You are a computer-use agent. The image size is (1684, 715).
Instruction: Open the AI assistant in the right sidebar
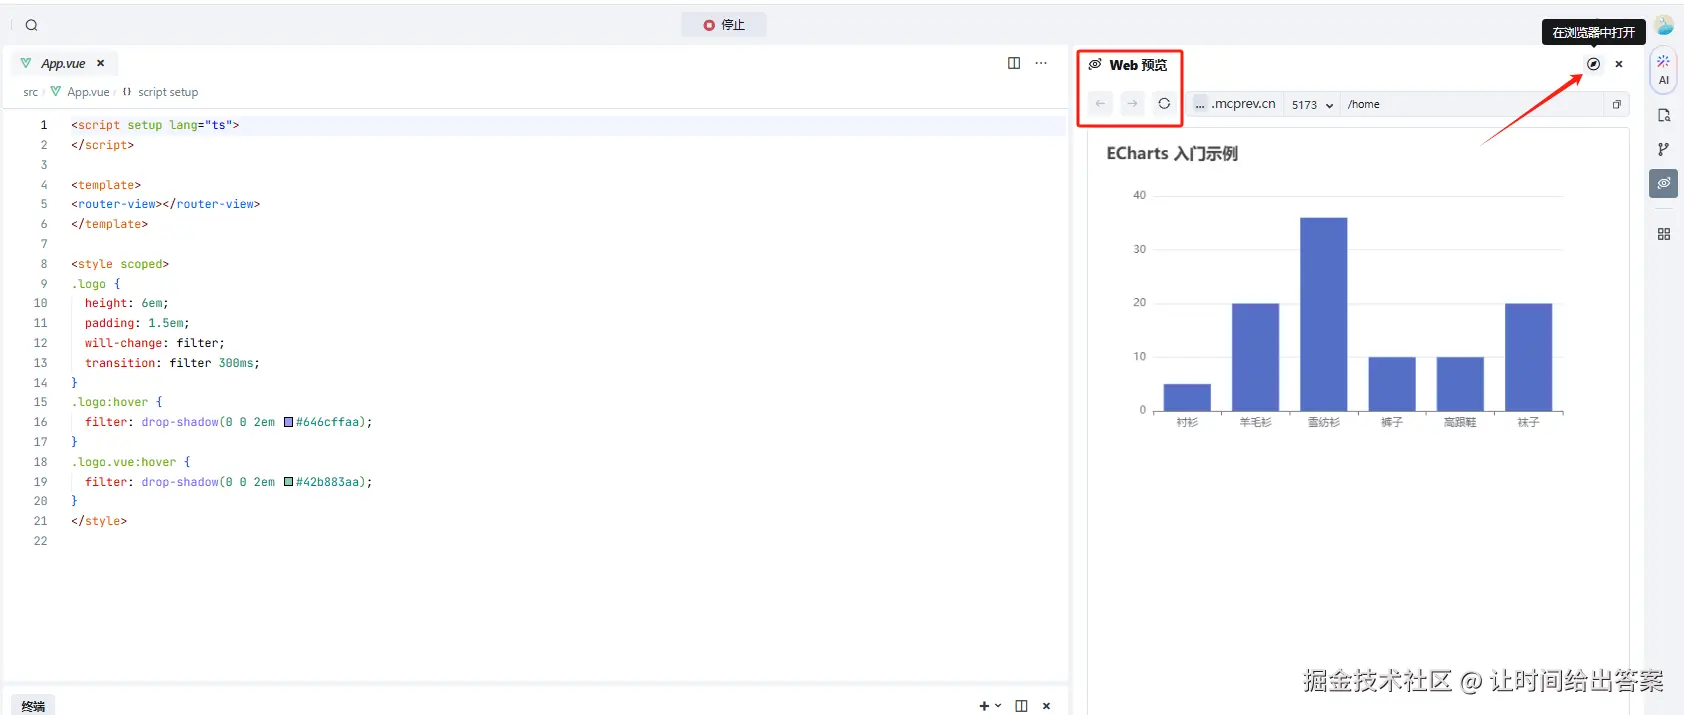1664,70
